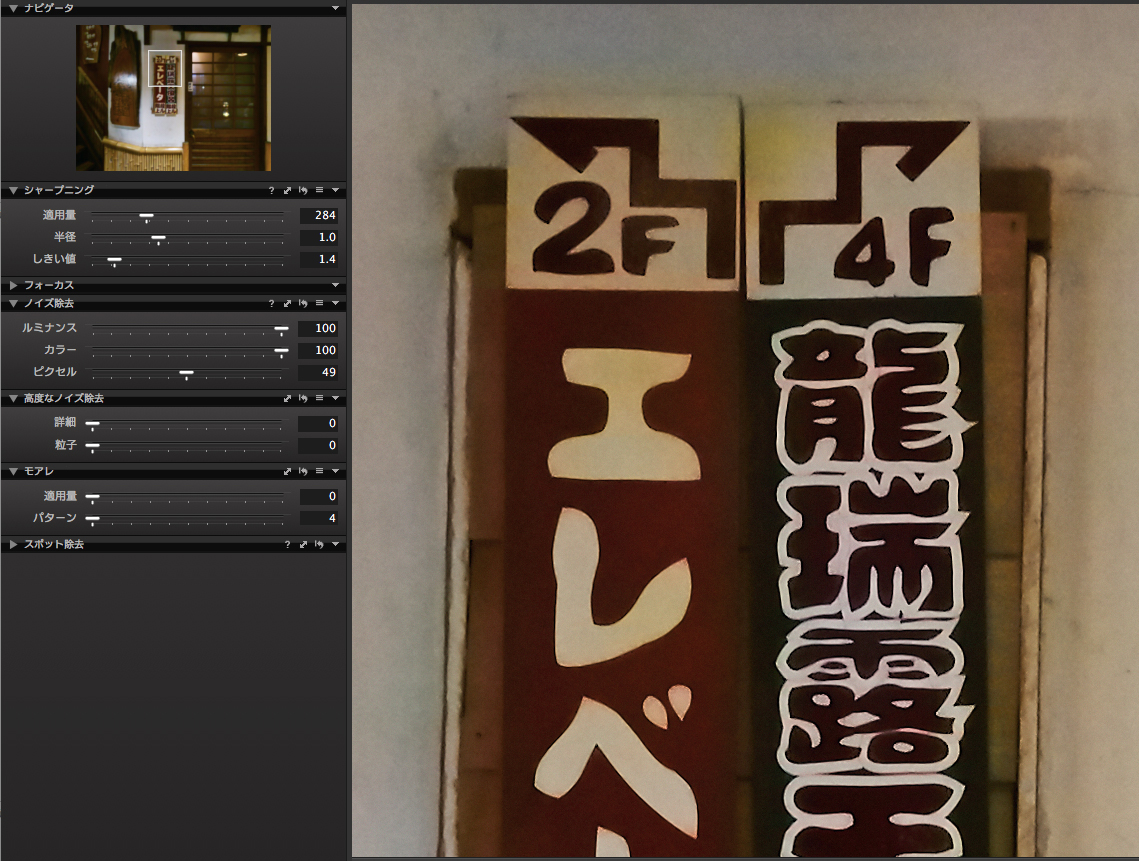This screenshot has width=1139, height=861.
Task: Click the navigator preview thumbnail
Action: click(173, 98)
